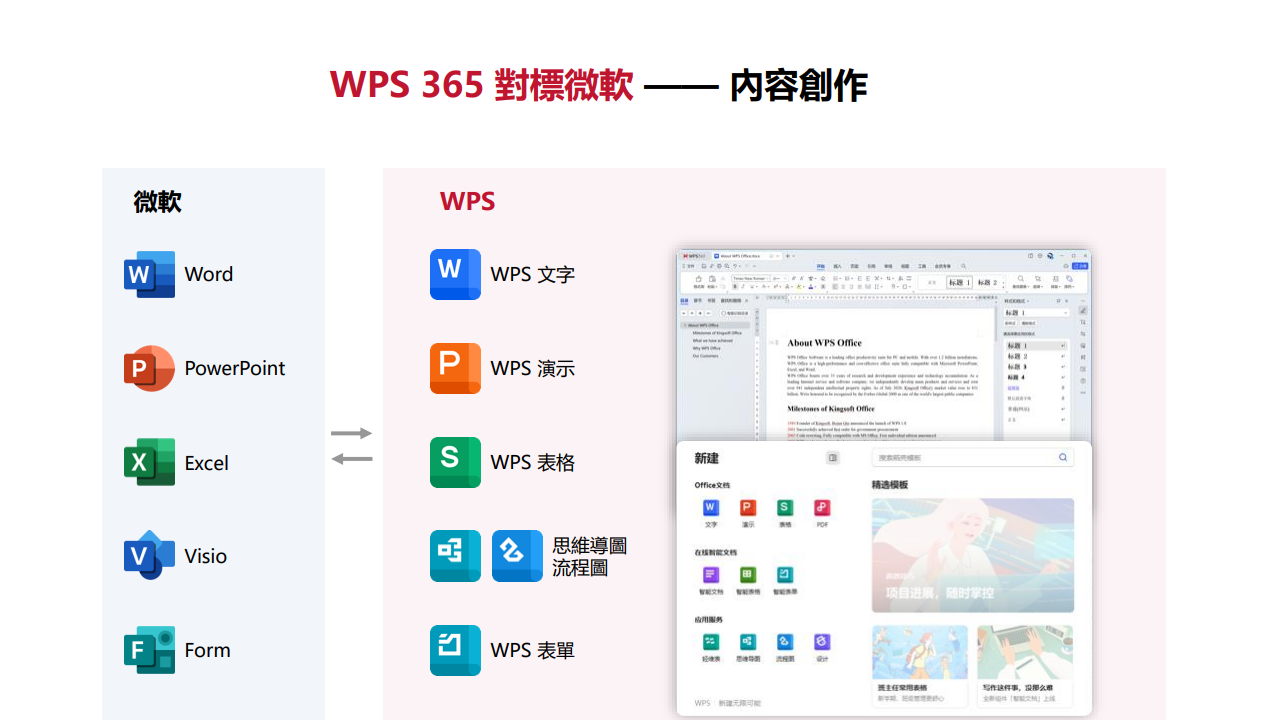The image size is (1277, 720).
Task: Switch to the 视图 ribbon tab
Action: point(905,266)
